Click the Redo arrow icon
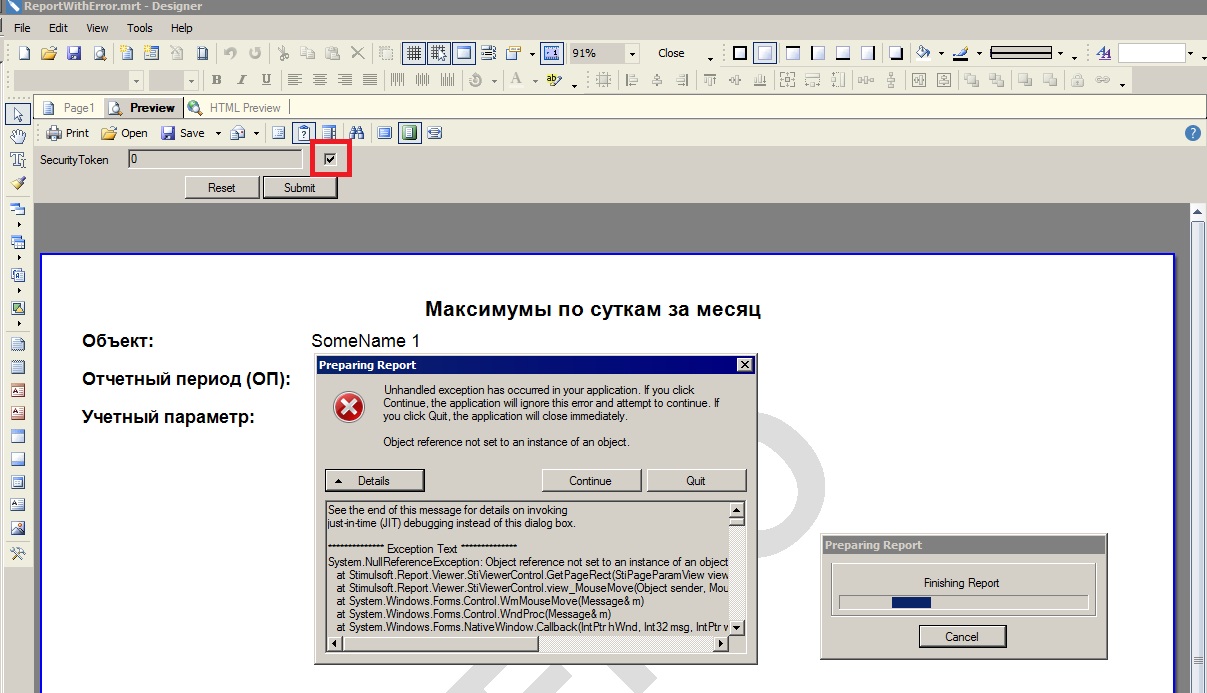The height and width of the screenshot is (693, 1207). click(x=255, y=53)
